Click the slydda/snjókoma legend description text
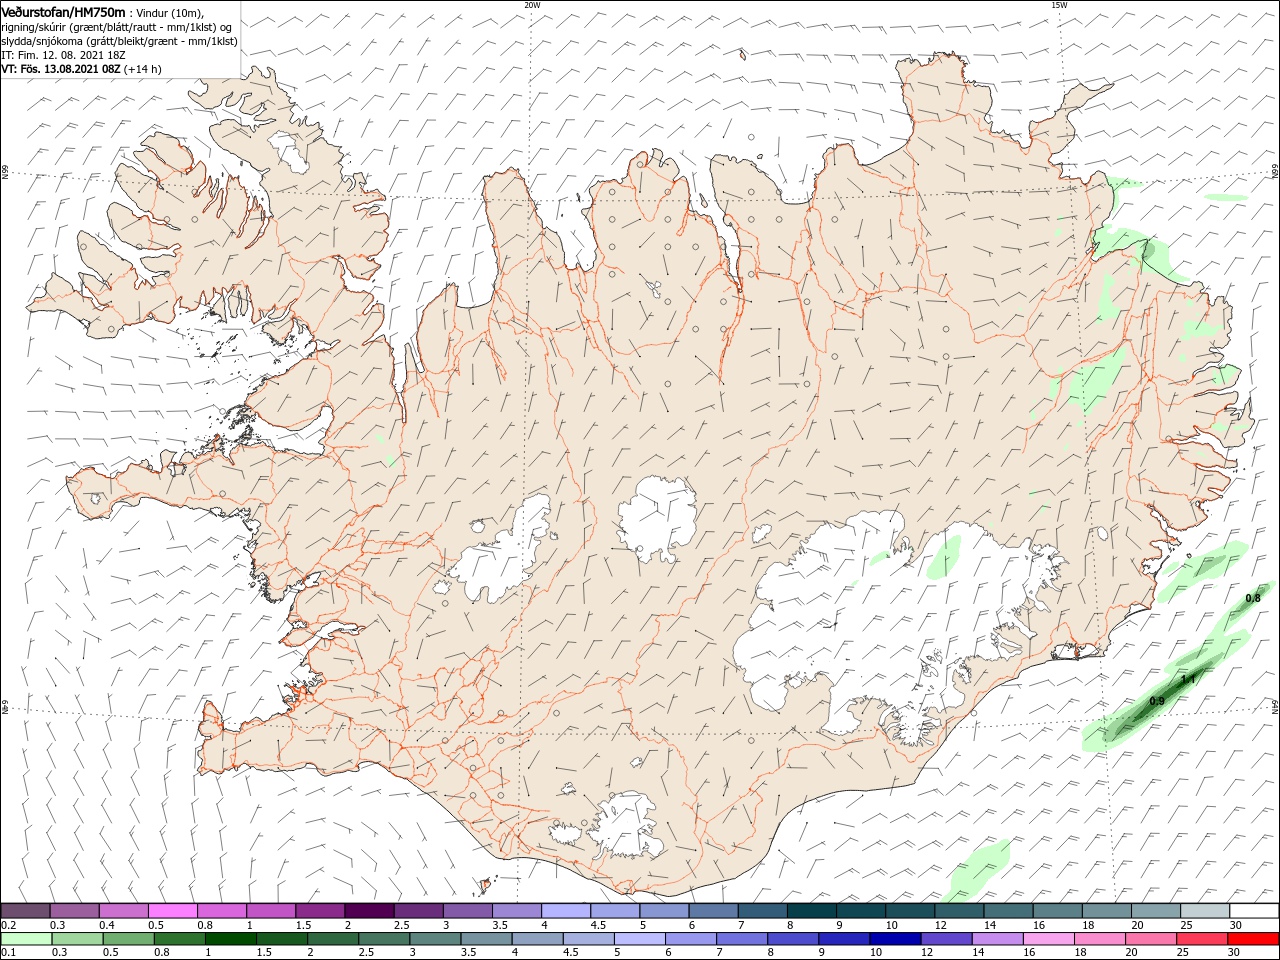 119,41
